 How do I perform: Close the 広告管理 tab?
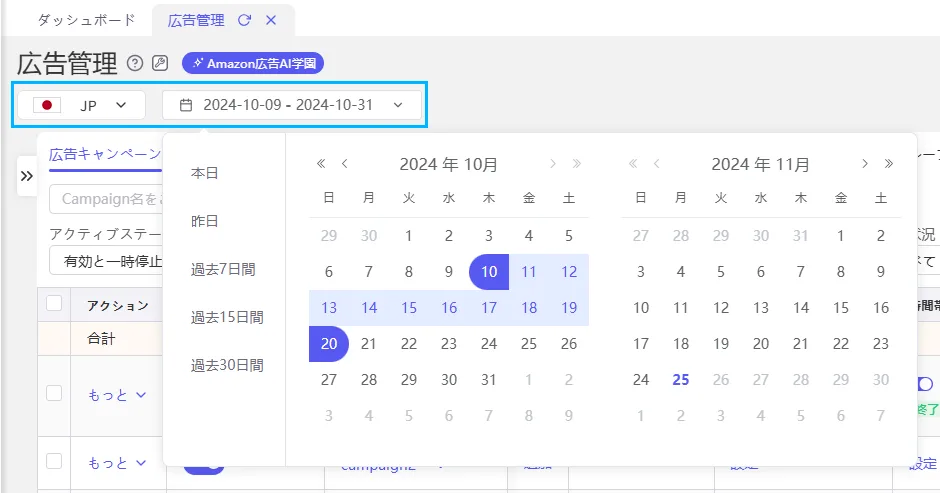271,20
